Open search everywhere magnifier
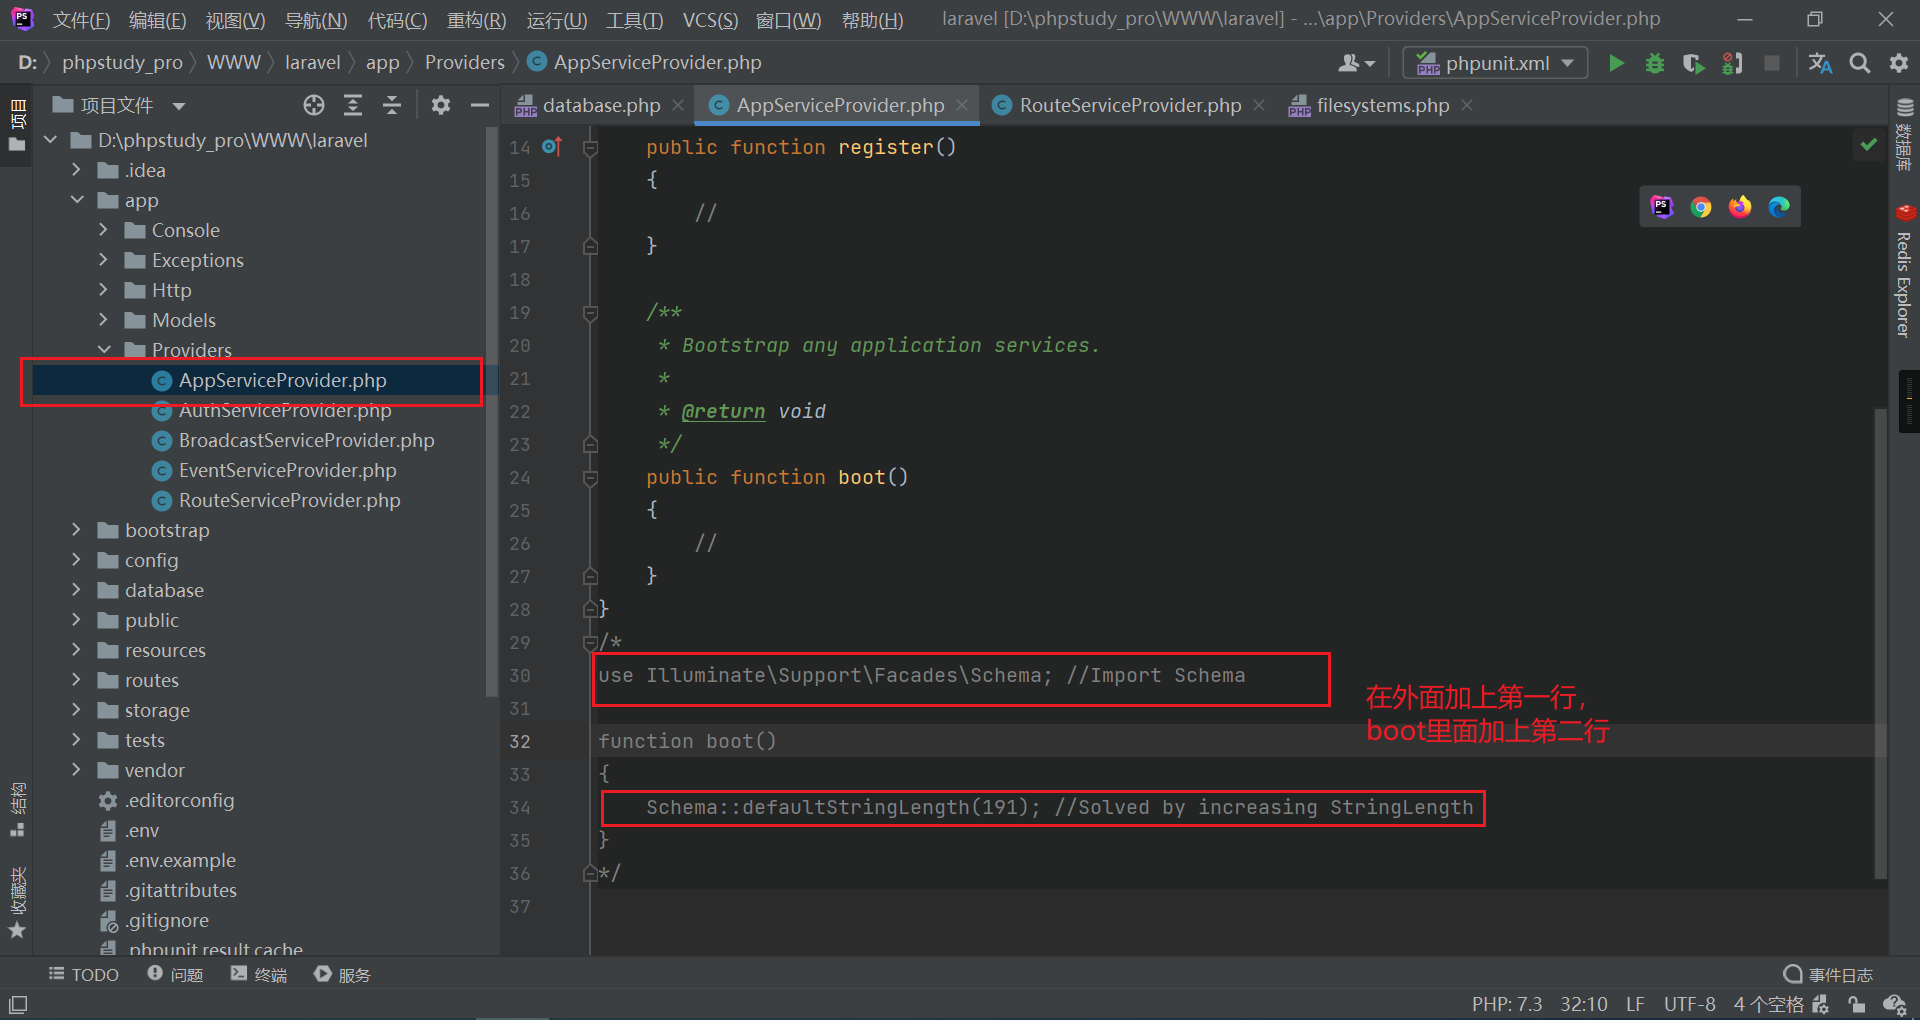1920x1020 pixels. click(x=1860, y=63)
